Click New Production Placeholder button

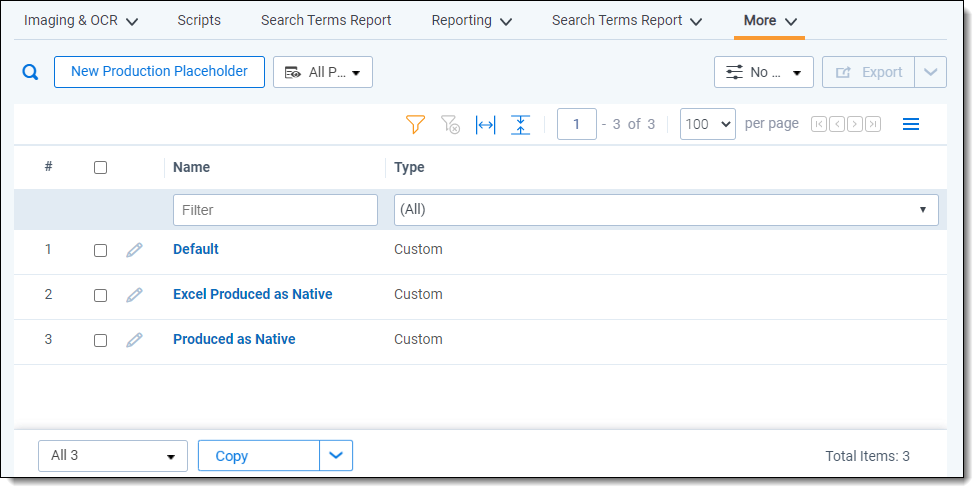[159, 72]
